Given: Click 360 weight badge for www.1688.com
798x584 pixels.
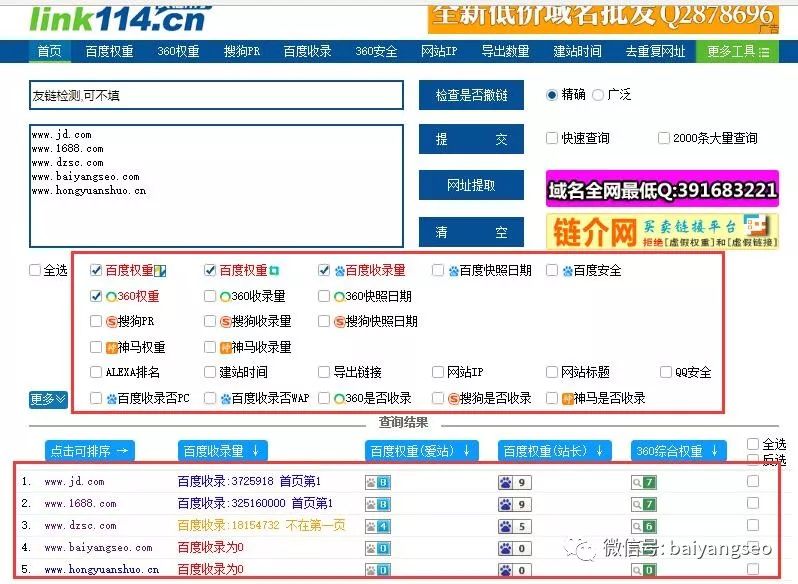Looking at the screenshot, I should tap(644, 504).
